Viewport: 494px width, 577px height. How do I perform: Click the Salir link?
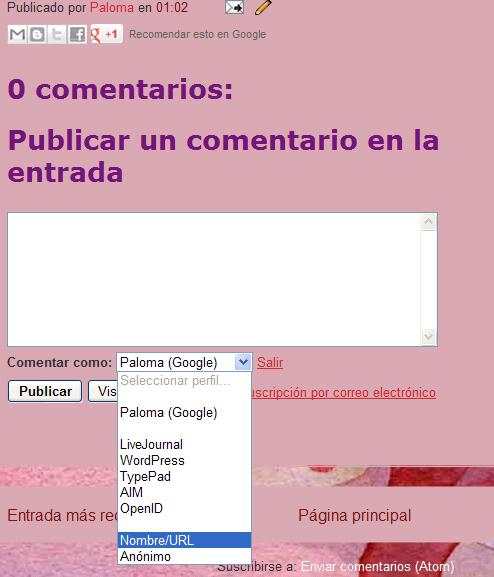[270, 362]
